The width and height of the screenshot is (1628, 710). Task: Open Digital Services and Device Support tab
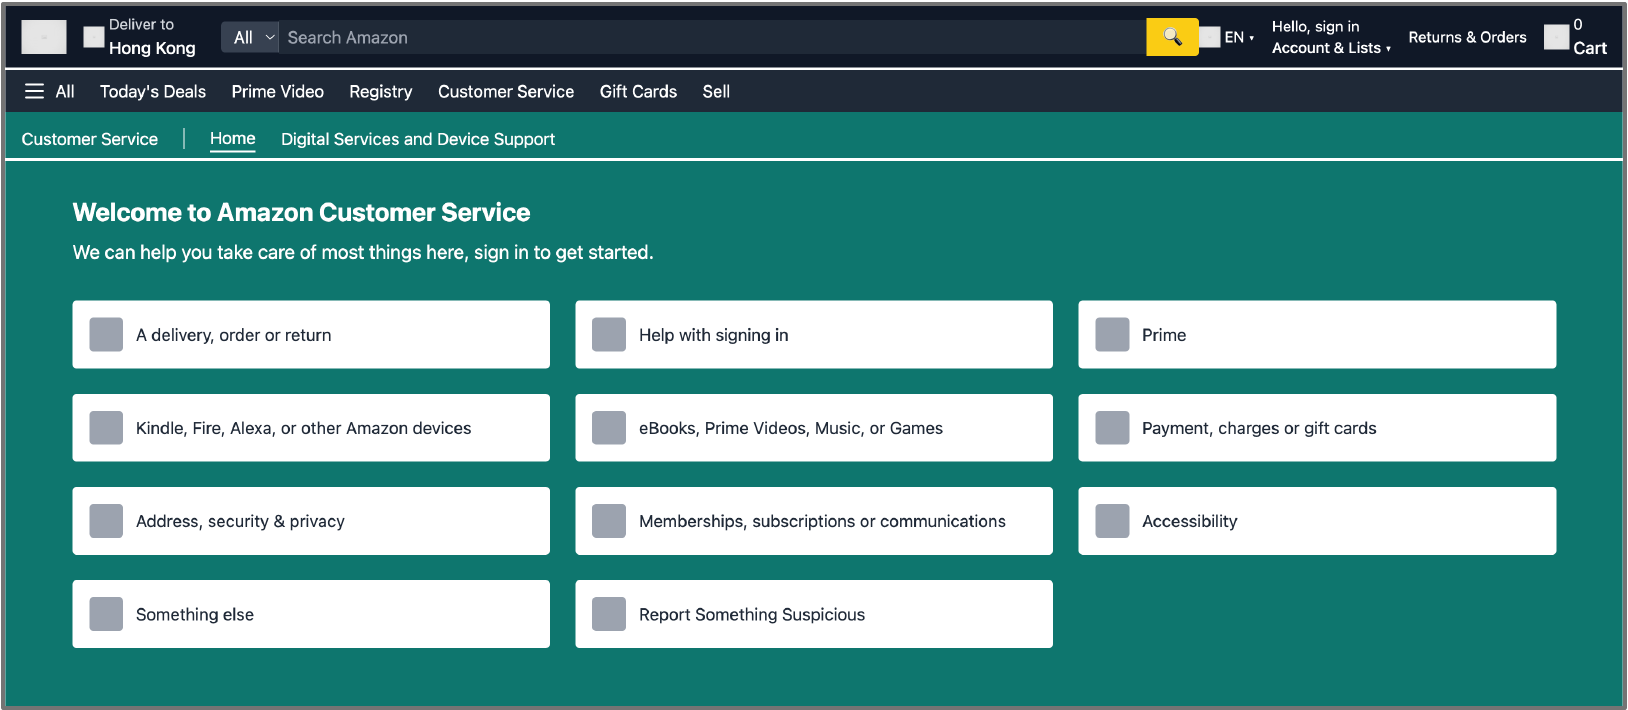[418, 139]
